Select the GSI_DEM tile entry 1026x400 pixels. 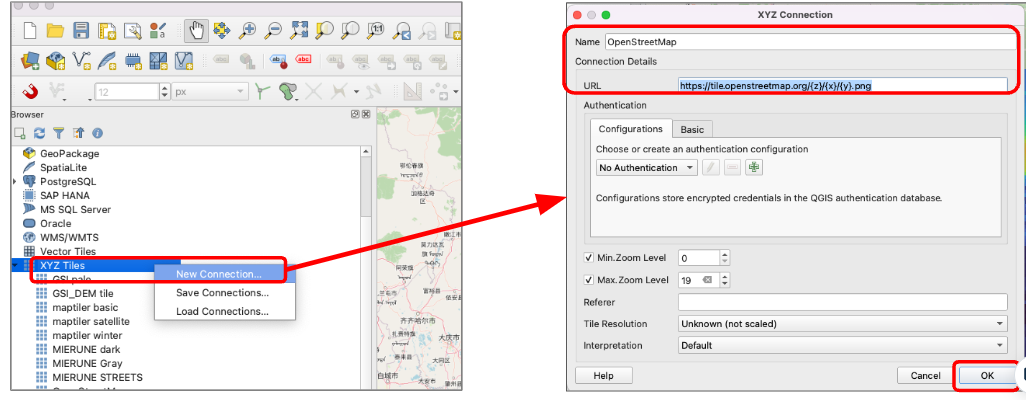(x=83, y=293)
